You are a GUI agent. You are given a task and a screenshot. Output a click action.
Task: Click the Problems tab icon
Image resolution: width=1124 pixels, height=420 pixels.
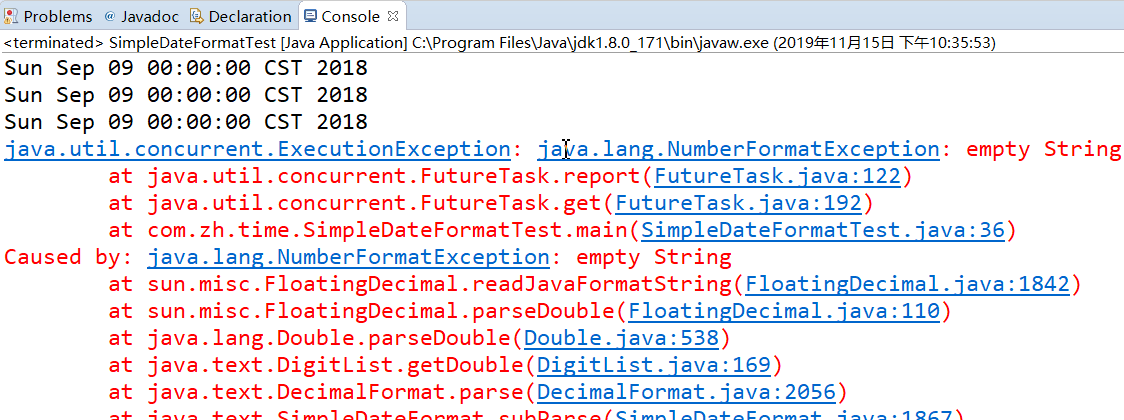(11, 16)
